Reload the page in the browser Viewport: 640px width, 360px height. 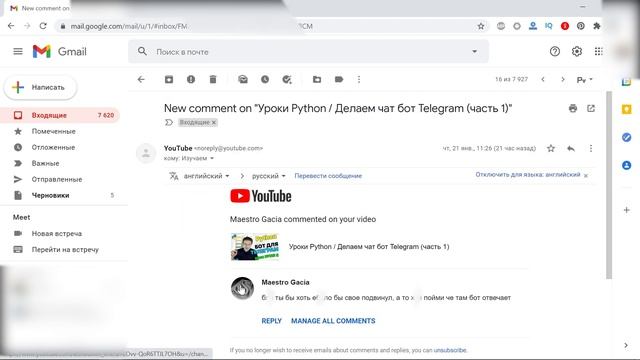point(43,26)
